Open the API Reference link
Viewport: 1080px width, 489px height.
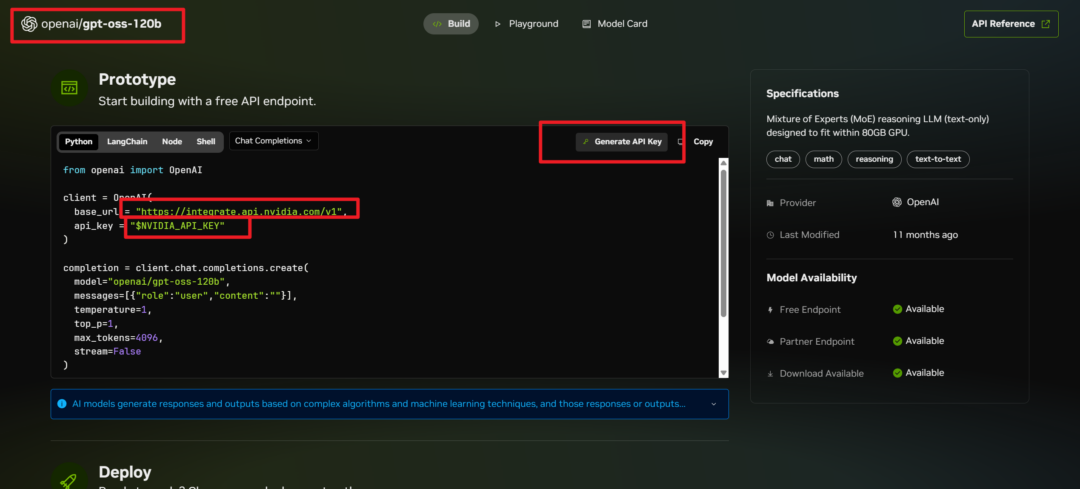tap(1011, 24)
